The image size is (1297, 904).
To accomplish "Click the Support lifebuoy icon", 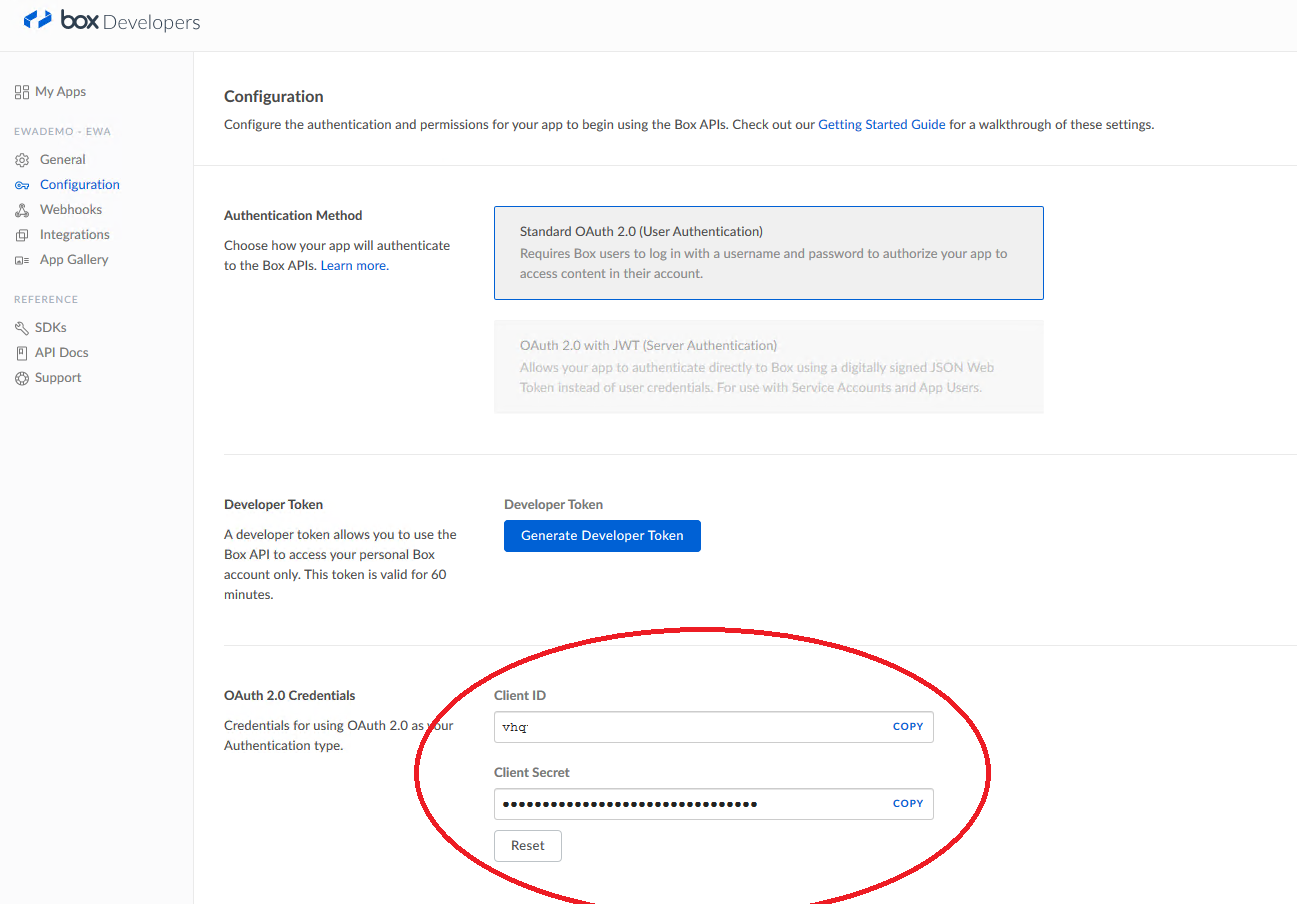I will tap(22, 378).
